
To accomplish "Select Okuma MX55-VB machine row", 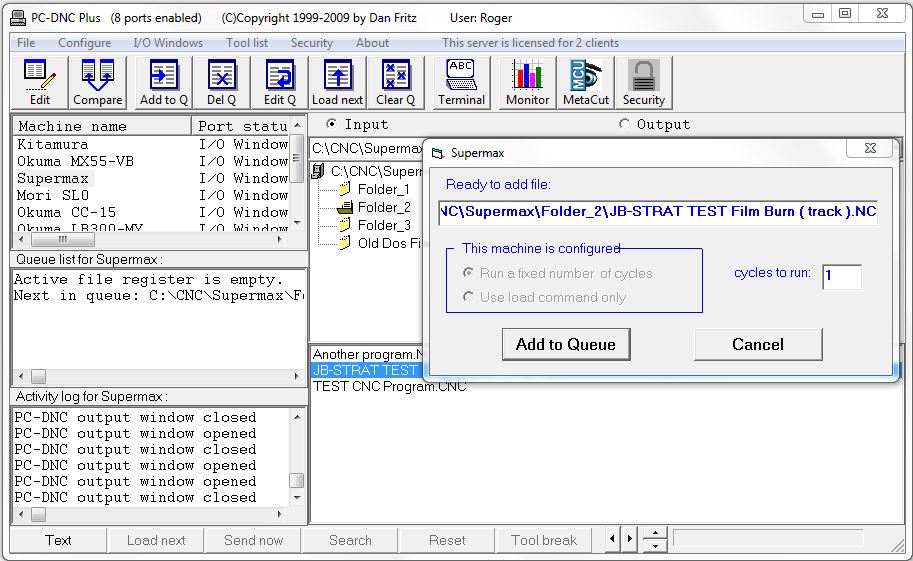I will point(151,161).
